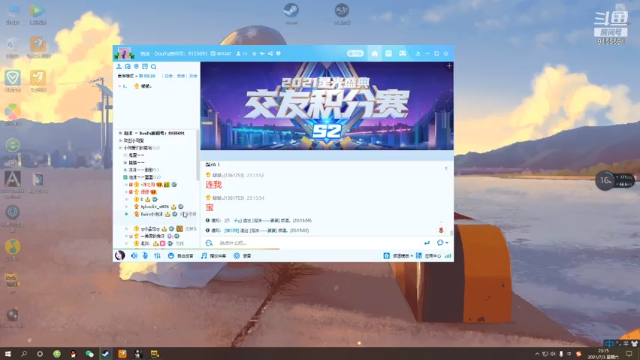The height and width of the screenshot is (360, 640).
Task: Collapse the third top-level channel node
Action: pos(120,148)
